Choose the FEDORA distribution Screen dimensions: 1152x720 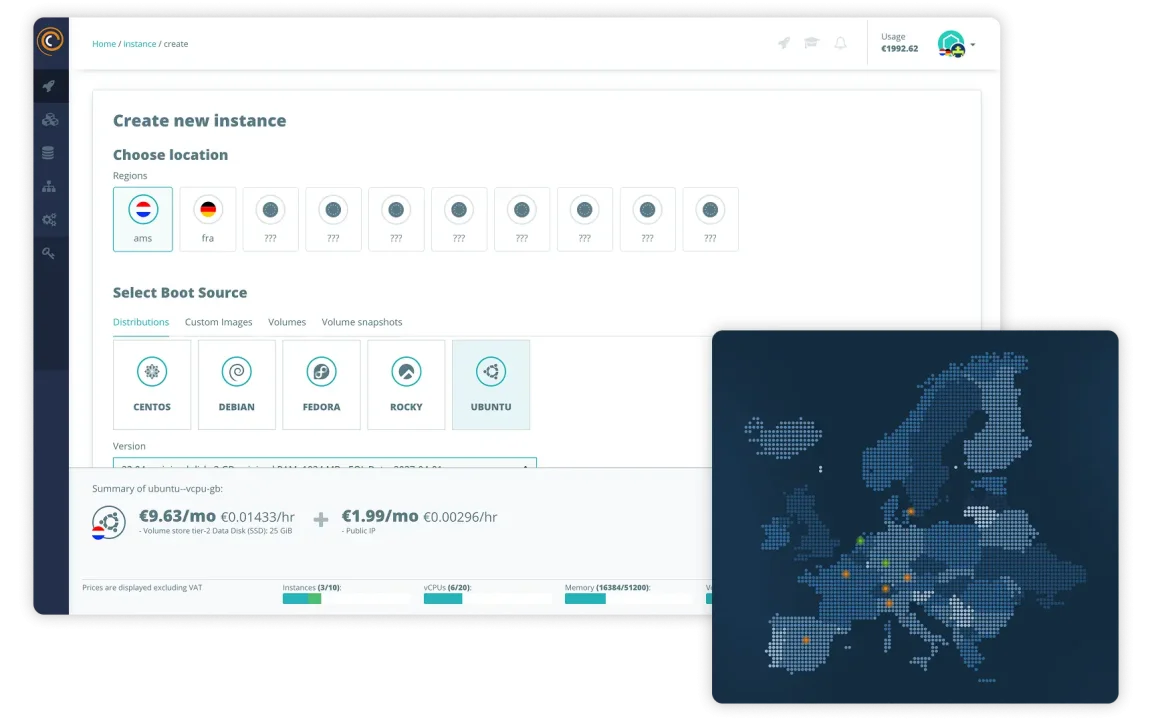(x=321, y=384)
